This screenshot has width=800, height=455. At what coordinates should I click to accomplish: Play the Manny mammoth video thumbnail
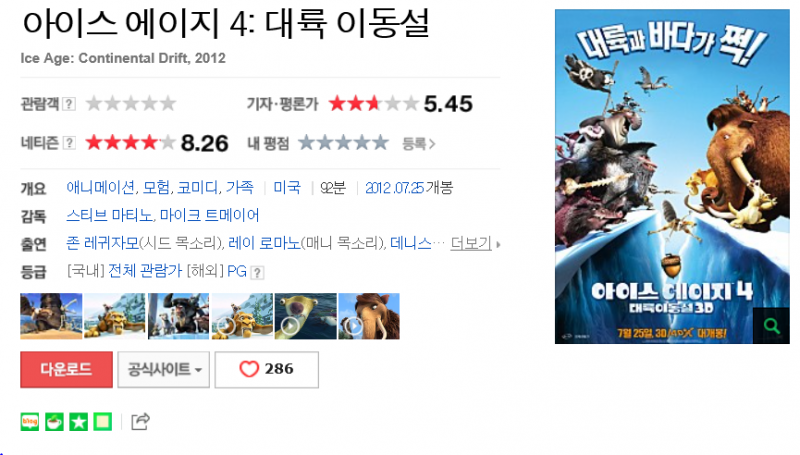[x=369, y=316]
